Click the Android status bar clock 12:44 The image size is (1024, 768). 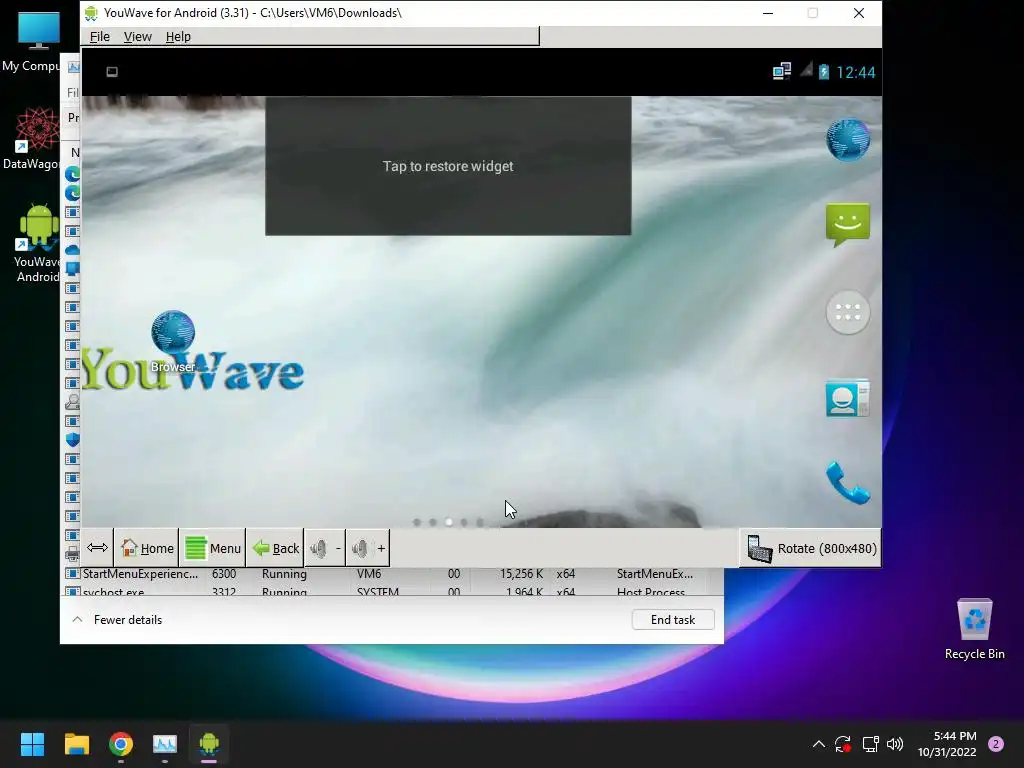(x=856, y=72)
